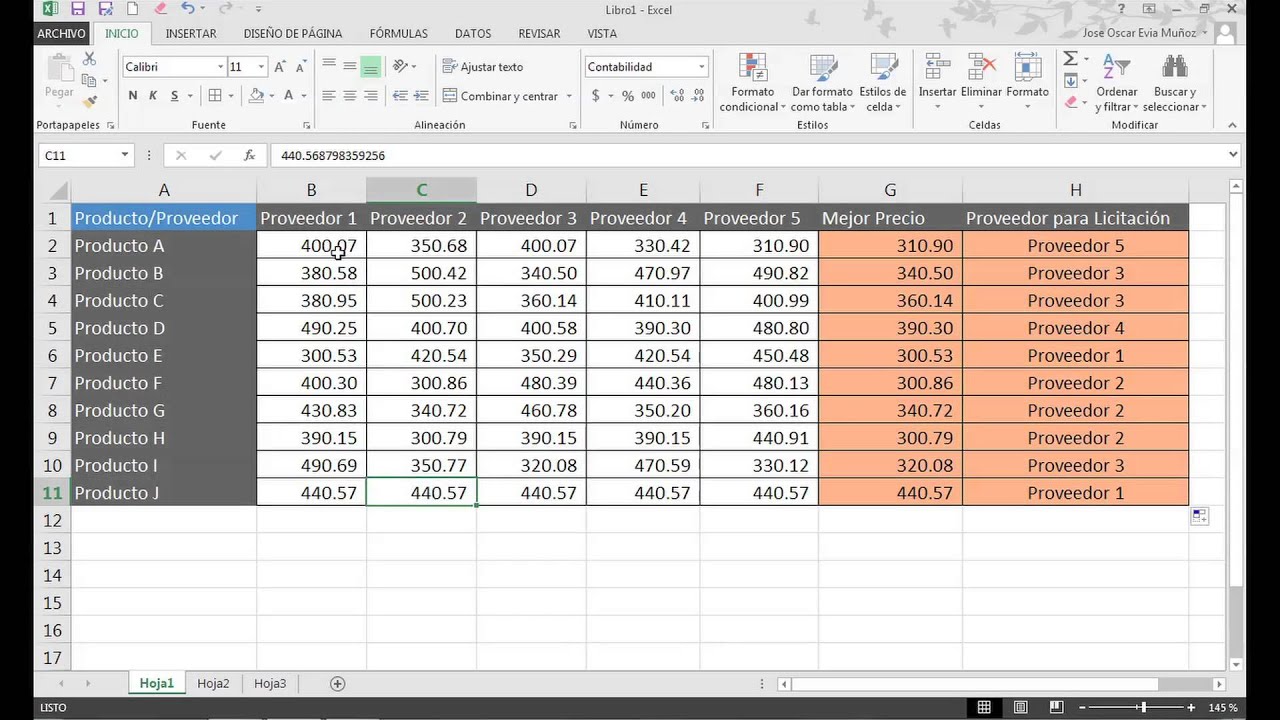Switch to the Hoja2 sheet tab

pos(213,684)
